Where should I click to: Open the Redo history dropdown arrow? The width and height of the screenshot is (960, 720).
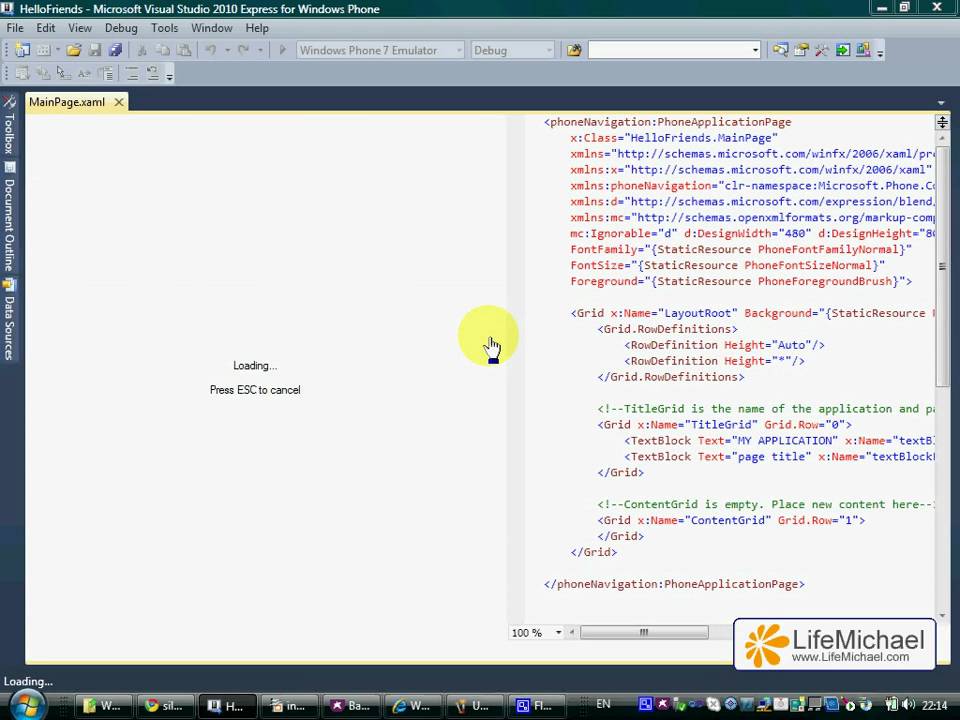(260, 50)
